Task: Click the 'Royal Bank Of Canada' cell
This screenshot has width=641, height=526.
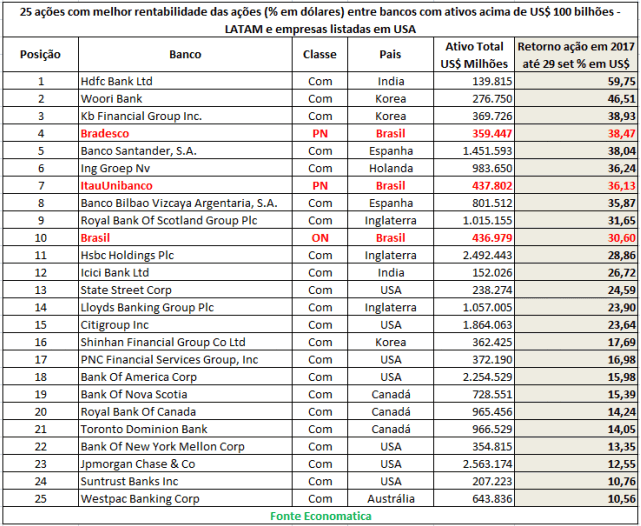Action: tap(185, 412)
